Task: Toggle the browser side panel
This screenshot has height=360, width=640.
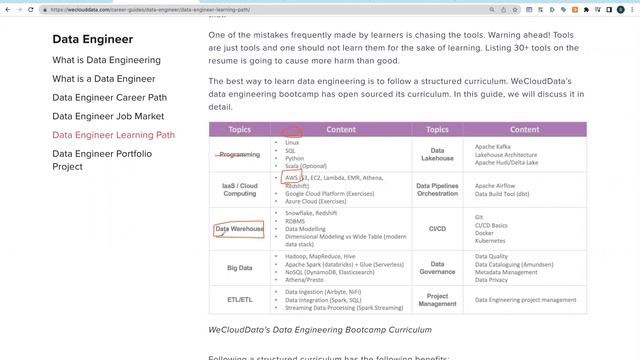Action: (609, 9)
